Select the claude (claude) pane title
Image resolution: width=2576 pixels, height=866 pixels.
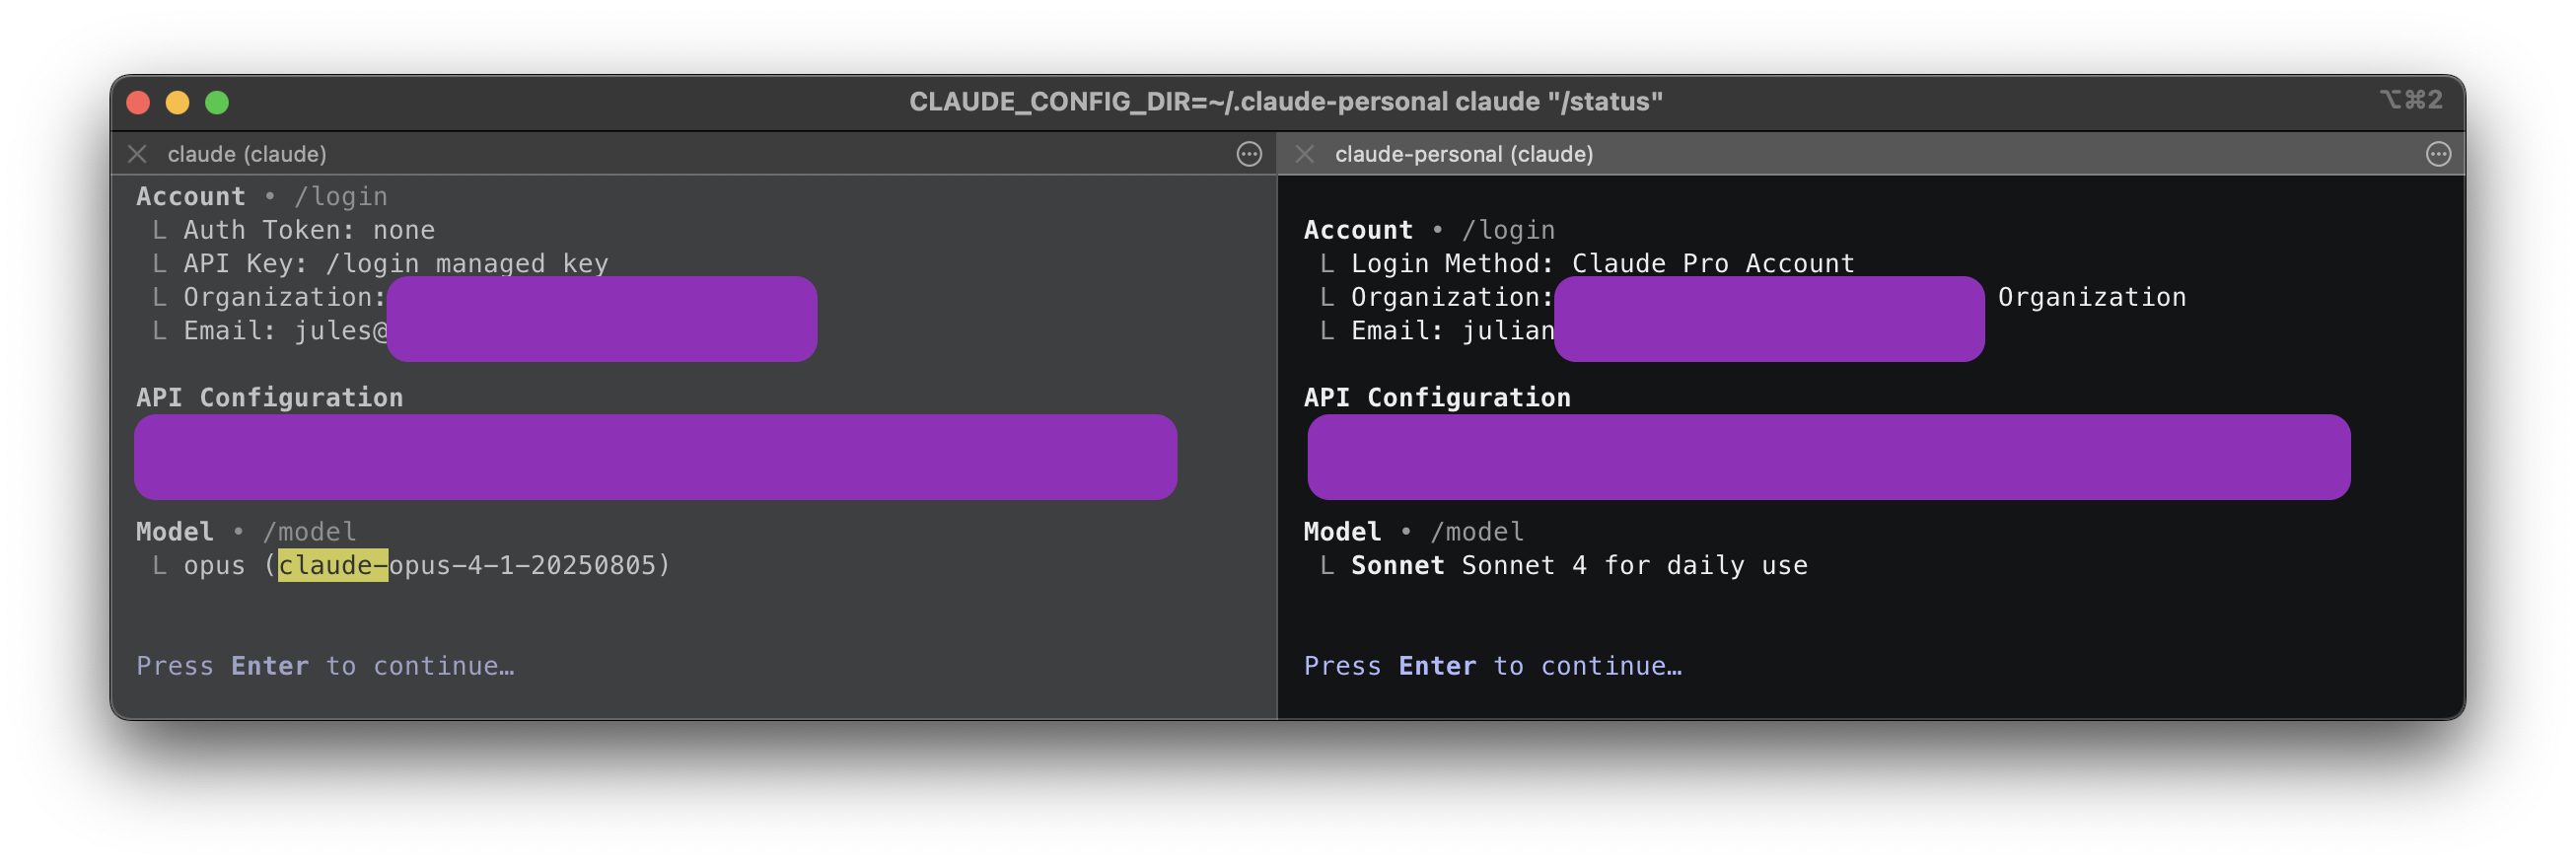tap(247, 154)
